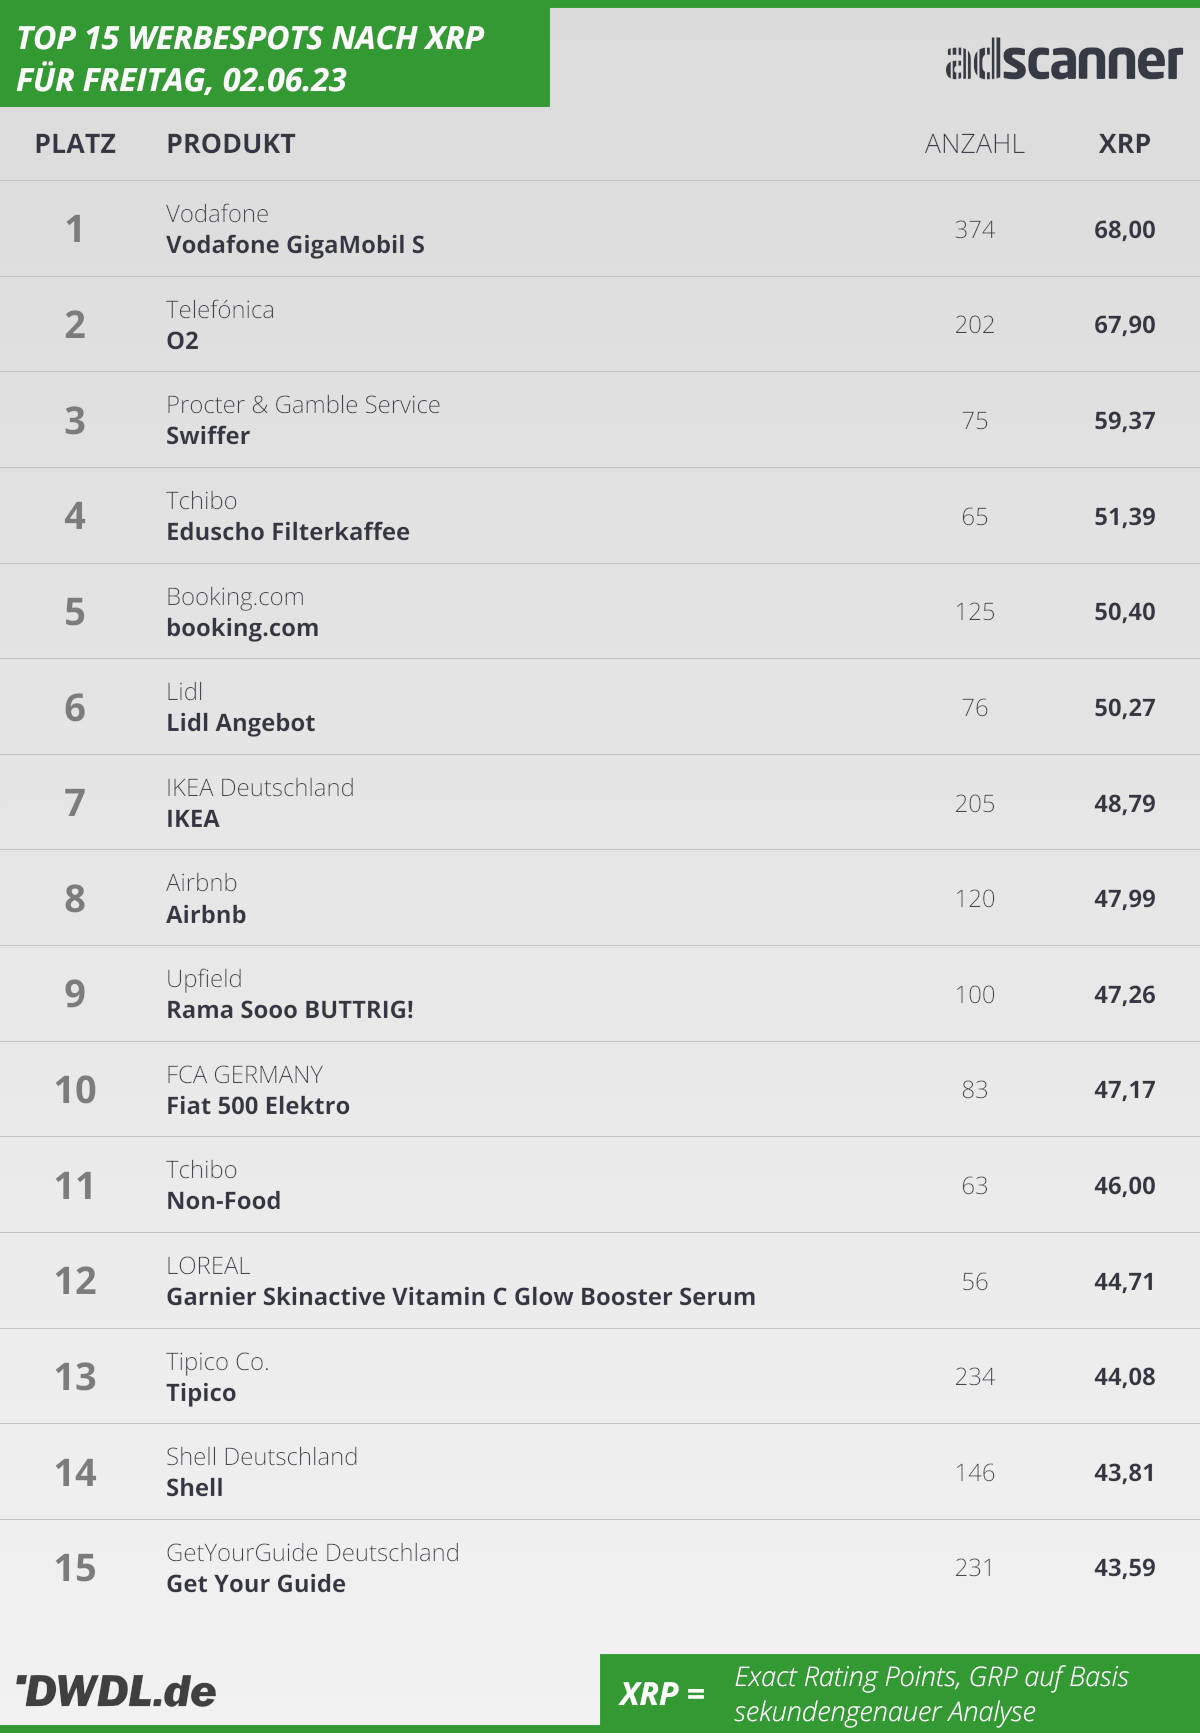
Task: Open the Vodafone GigaMobil S entry
Action: pos(295,245)
